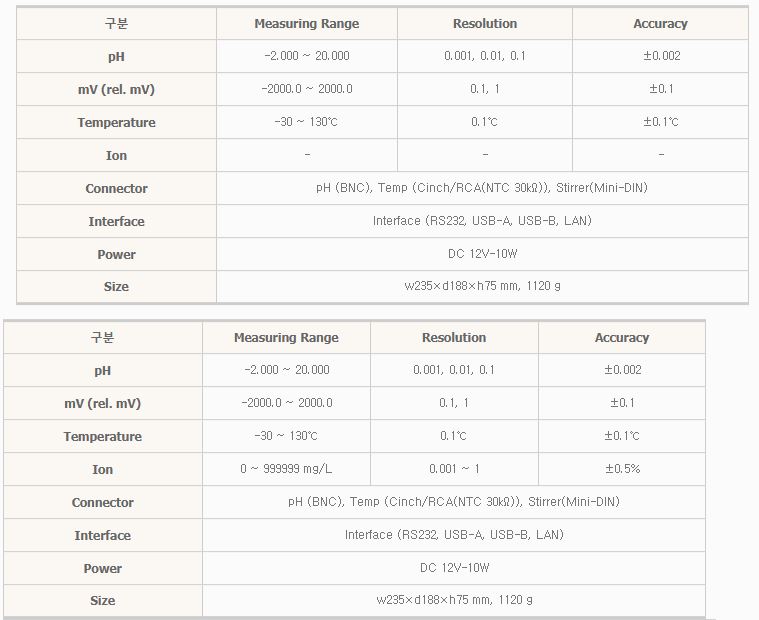Select the pH range '-2.000 ~ 20.000' in the first table
Viewport: 759px width, 620px height.
tap(306, 56)
